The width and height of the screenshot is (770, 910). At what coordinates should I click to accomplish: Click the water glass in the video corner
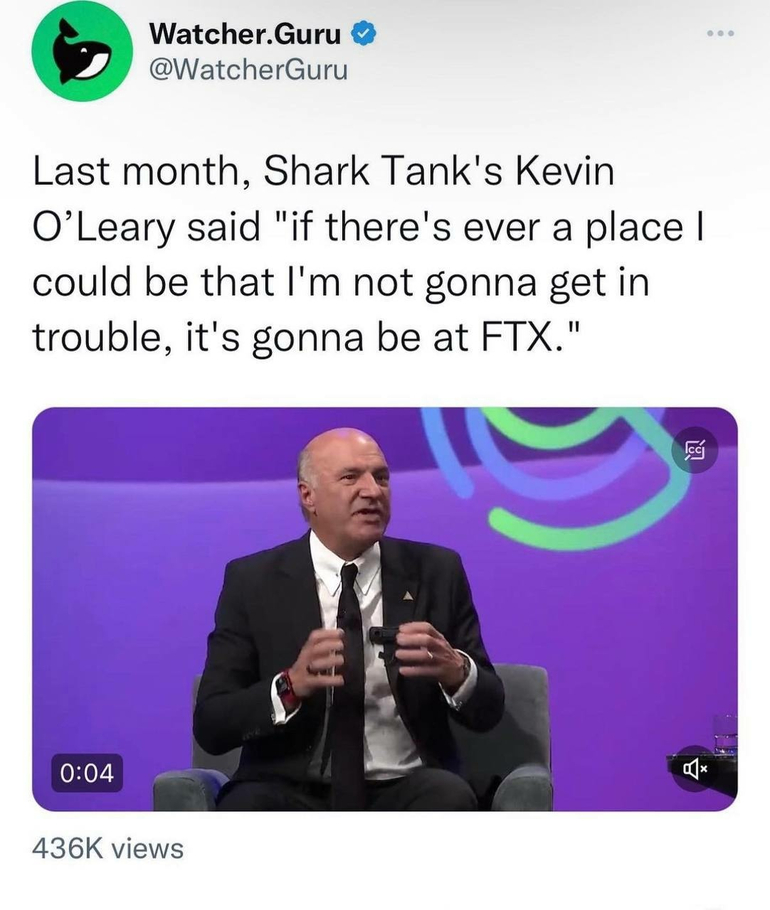[x=725, y=735]
